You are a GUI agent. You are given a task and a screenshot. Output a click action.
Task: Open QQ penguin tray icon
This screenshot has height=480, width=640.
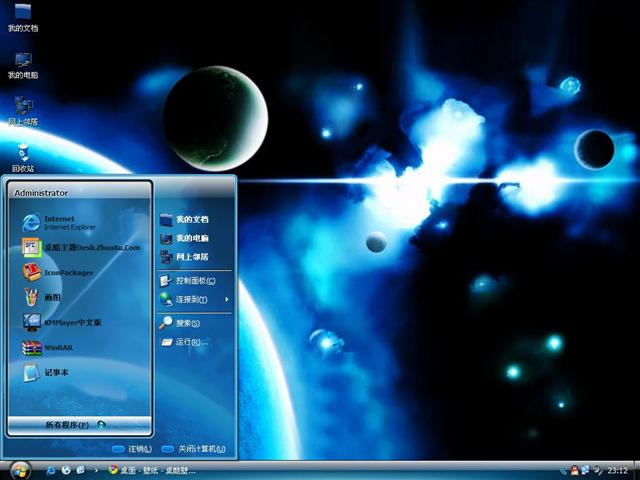(x=575, y=471)
